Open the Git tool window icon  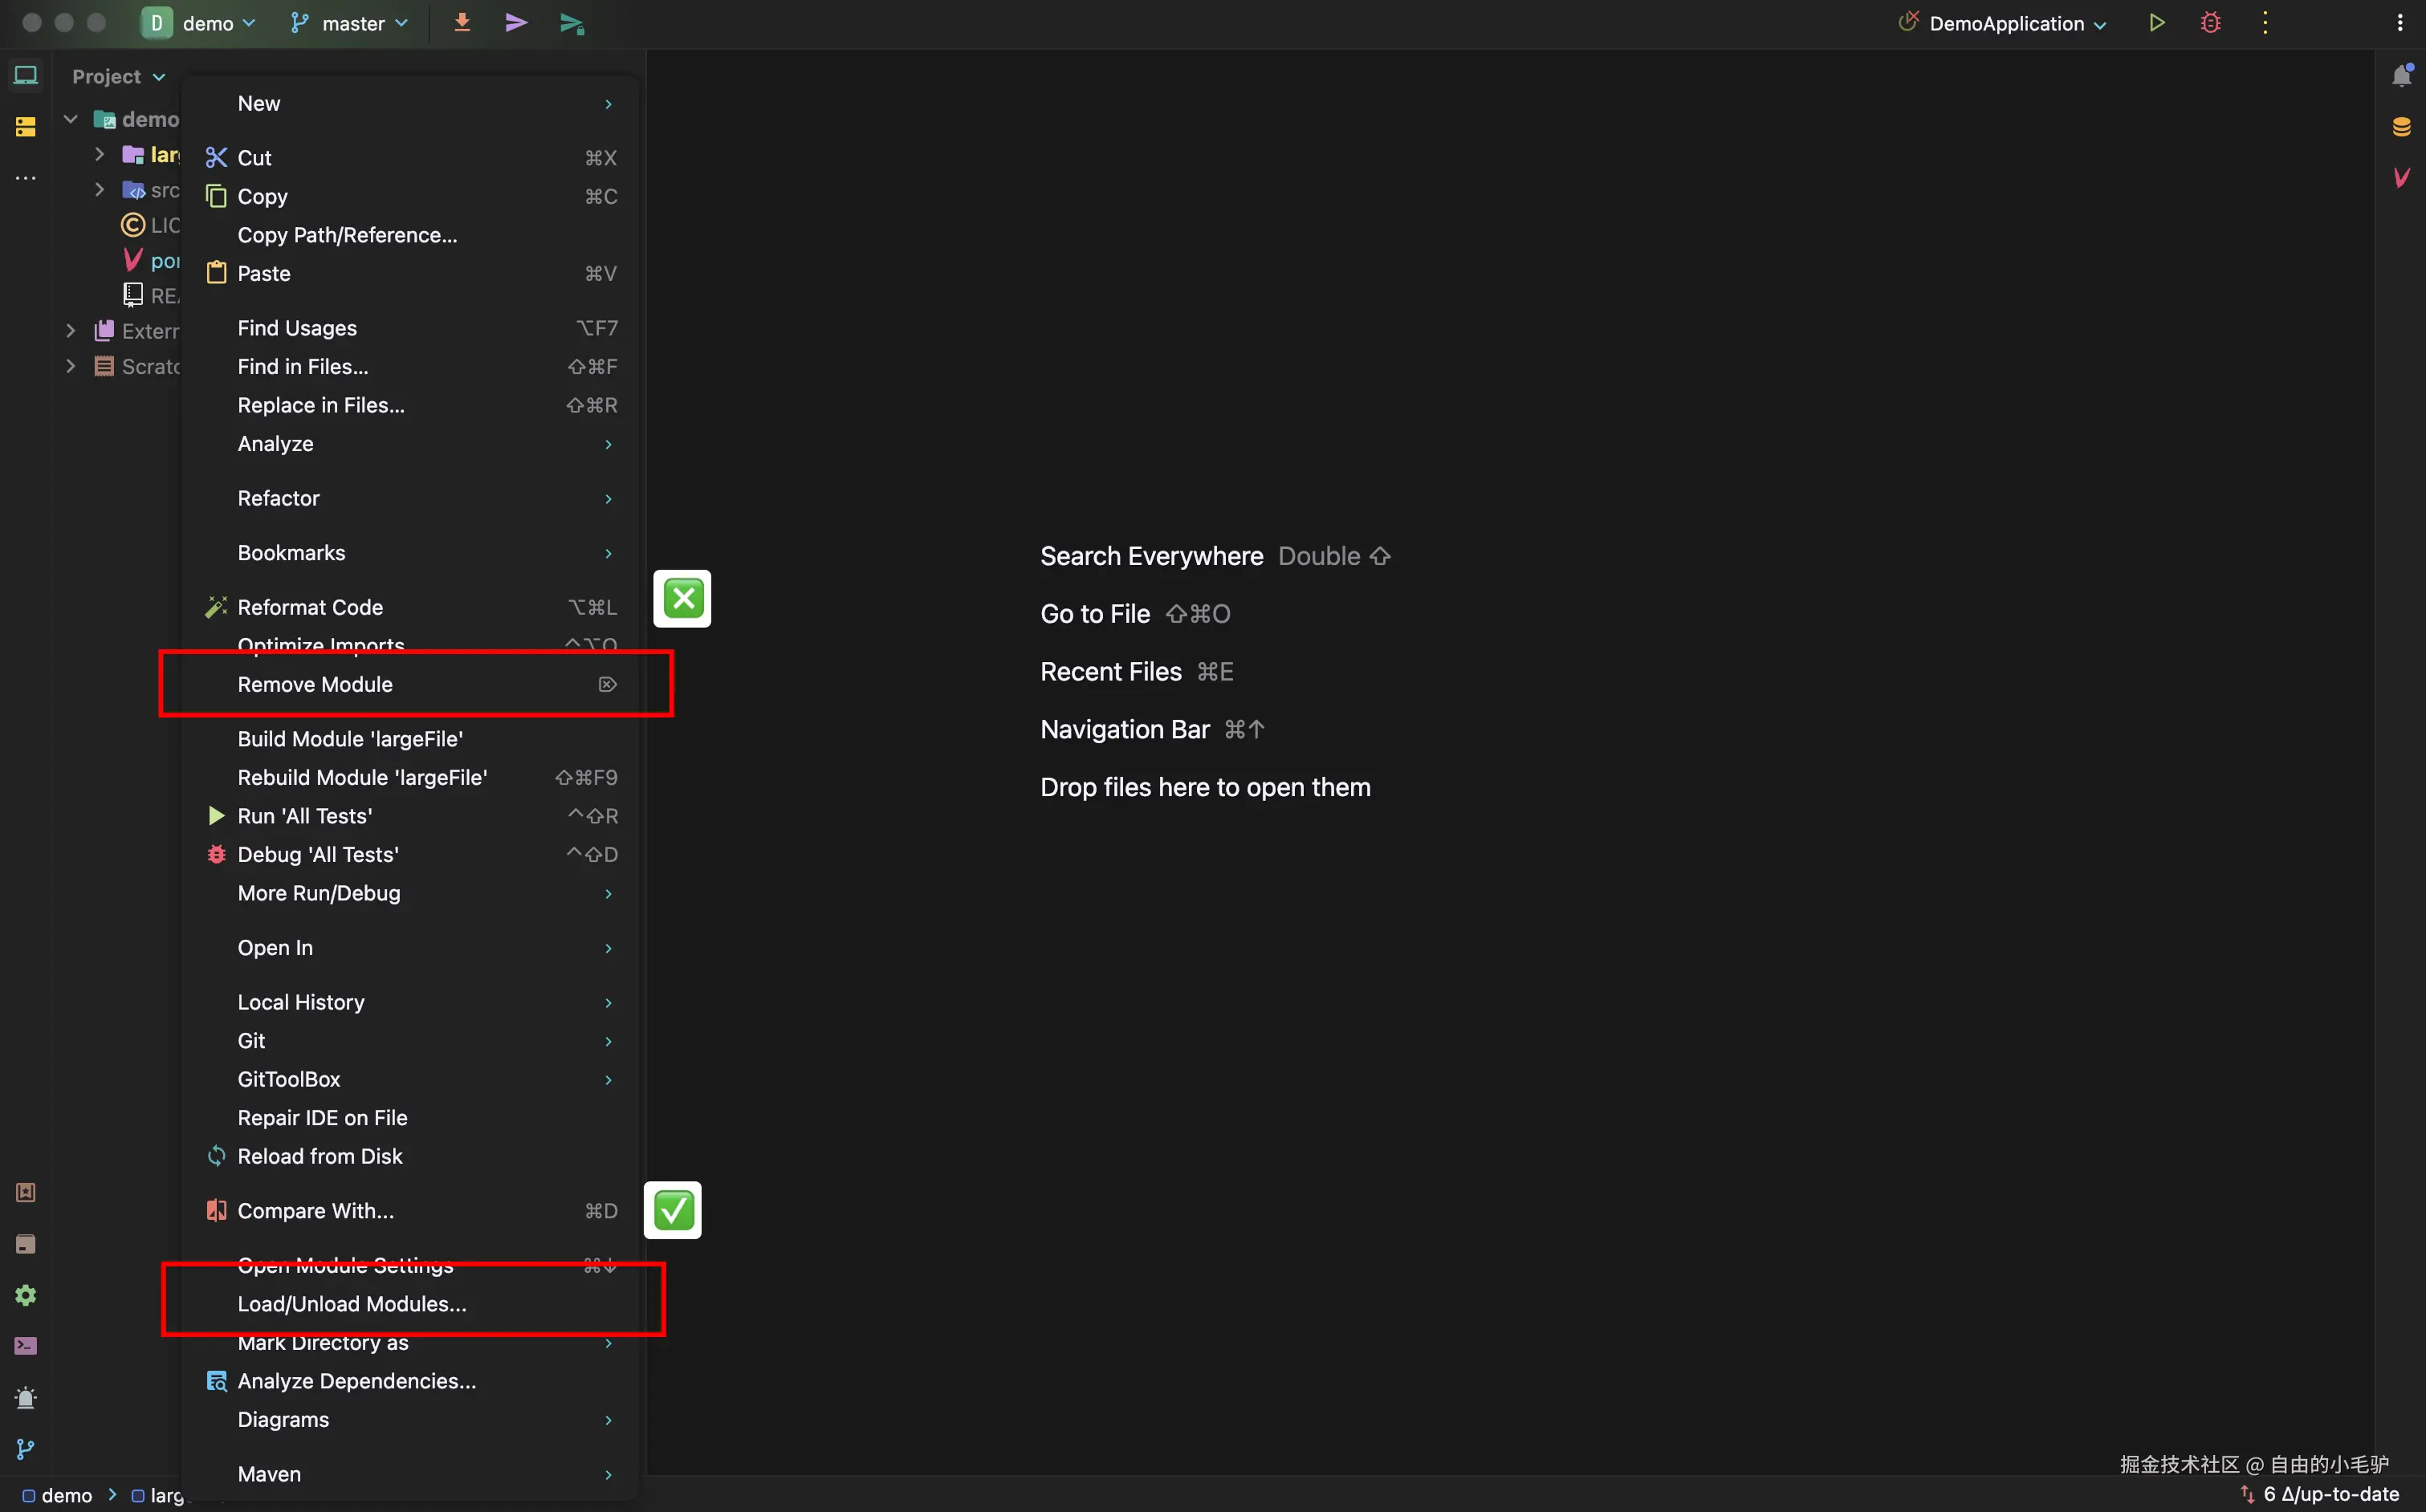pyautogui.click(x=26, y=1449)
